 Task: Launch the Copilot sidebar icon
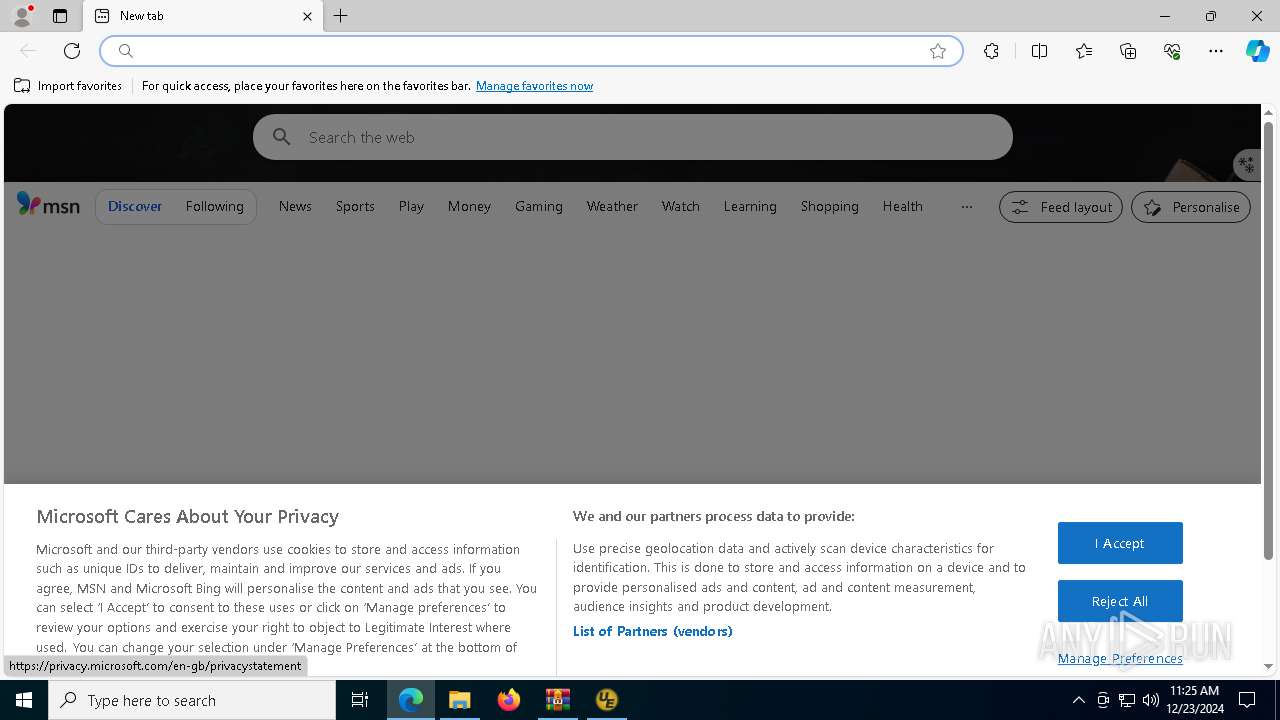click(1257, 51)
